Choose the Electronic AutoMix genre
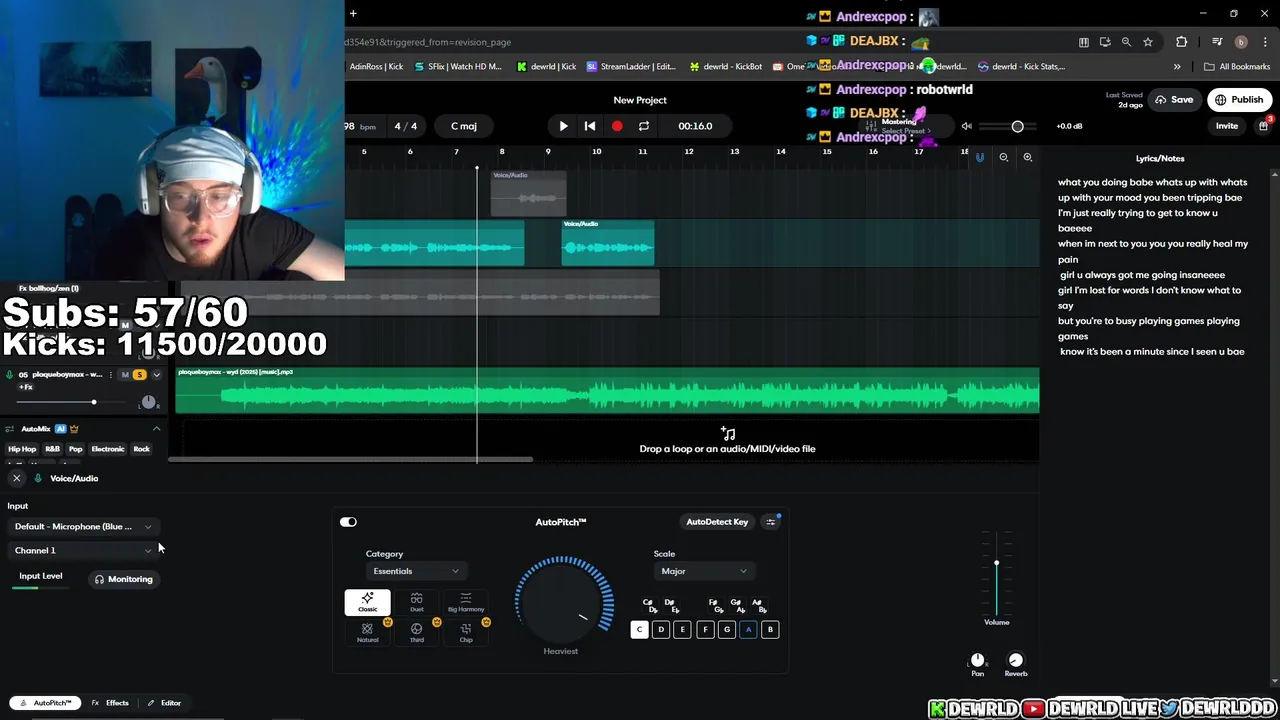This screenshot has height=720, width=1280. [108, 449]
